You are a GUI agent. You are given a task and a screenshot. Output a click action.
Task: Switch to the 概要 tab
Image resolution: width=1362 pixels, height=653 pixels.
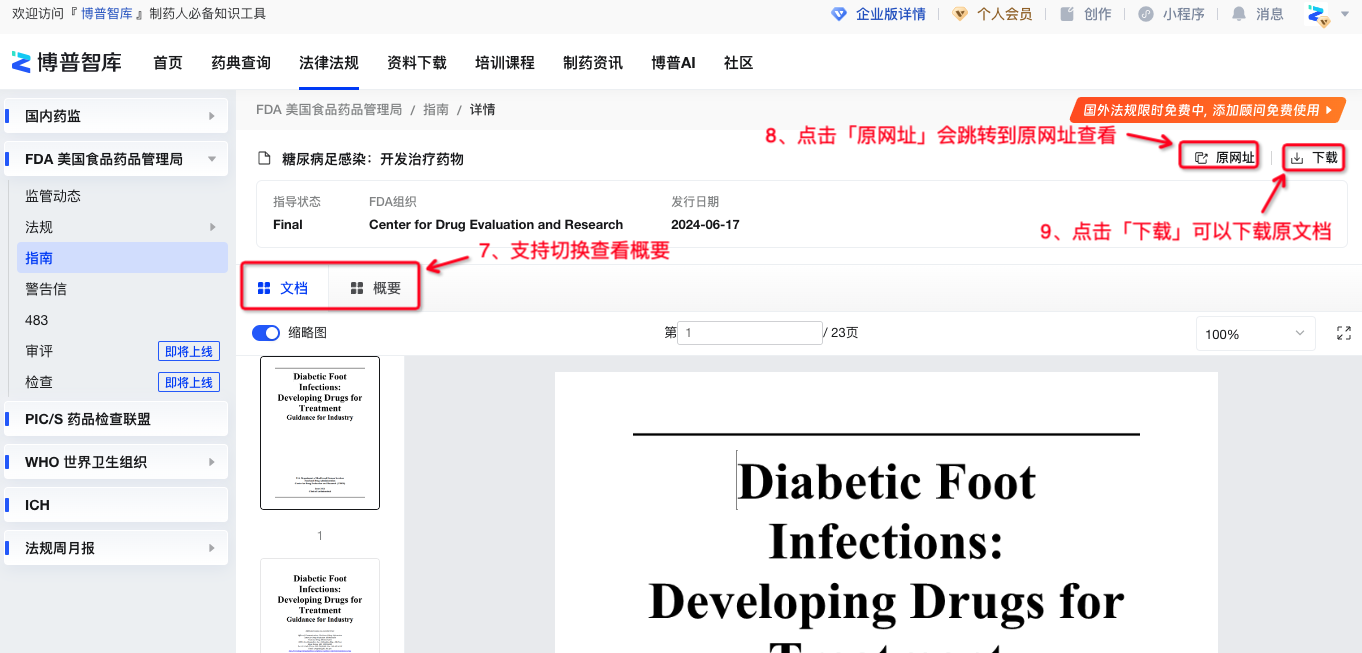(376, 288)
